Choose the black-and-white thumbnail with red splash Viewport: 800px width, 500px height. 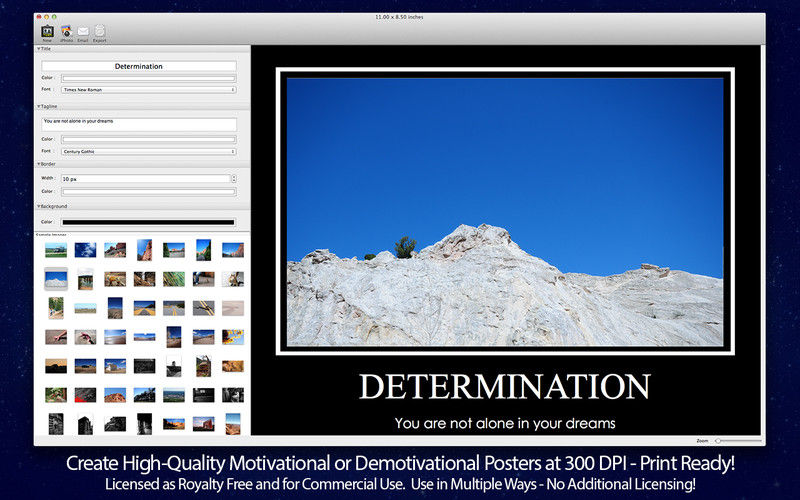pyautogui.click(x=85, y=395)
